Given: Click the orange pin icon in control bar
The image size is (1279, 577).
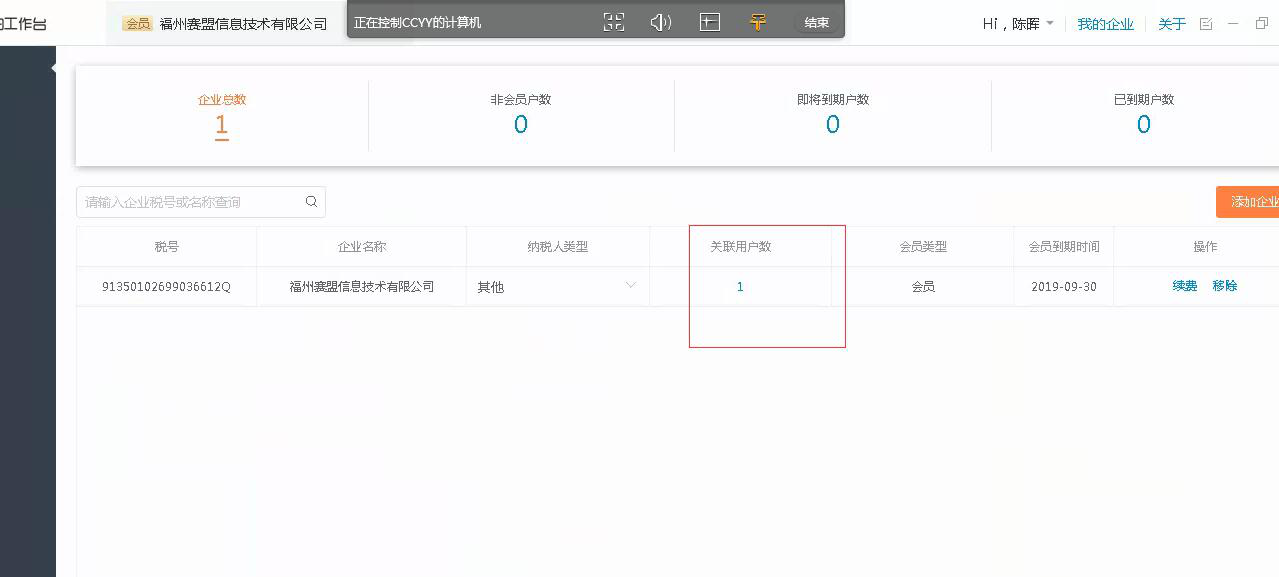Looking at the screenshot, I should 758,22.
